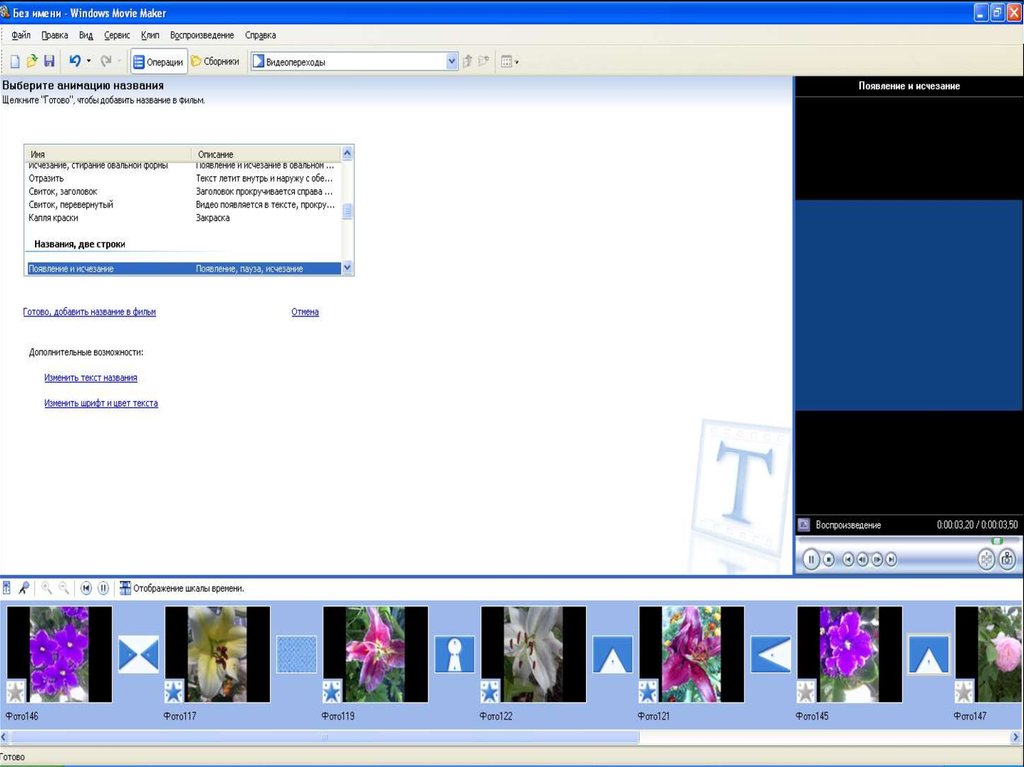Toggle the Сборники collections pane button

tap(215, 62)
